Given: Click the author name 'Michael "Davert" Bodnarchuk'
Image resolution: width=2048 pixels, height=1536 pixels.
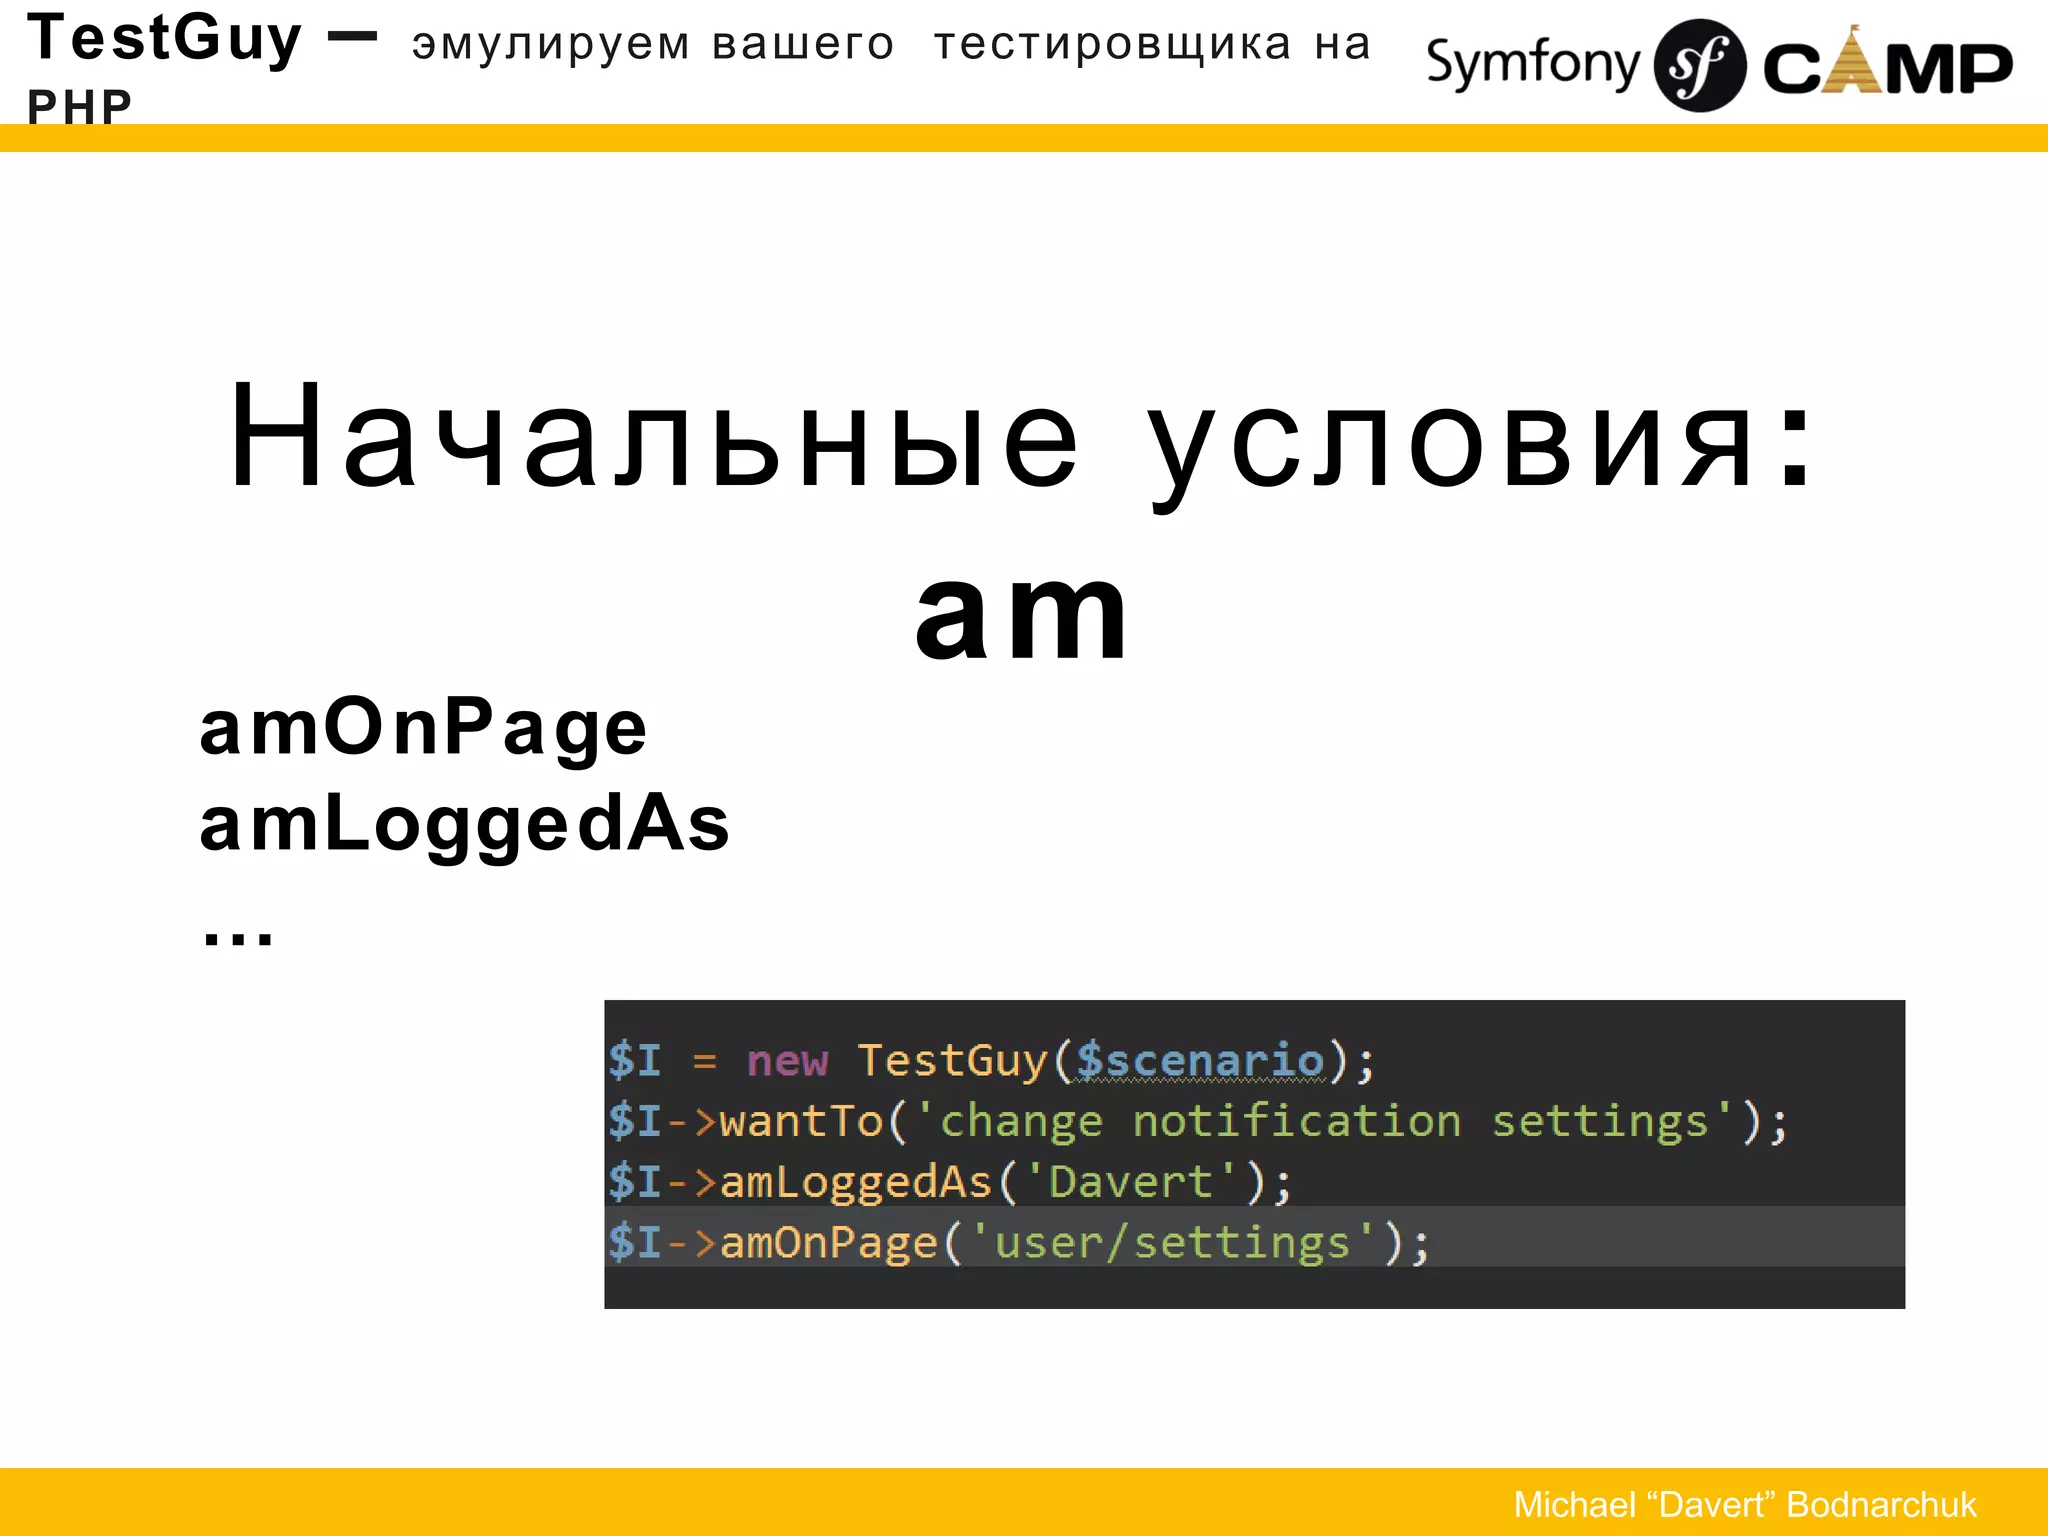Looking at the screenshot, I should pyautogui.click(x=1745, y=1505).
